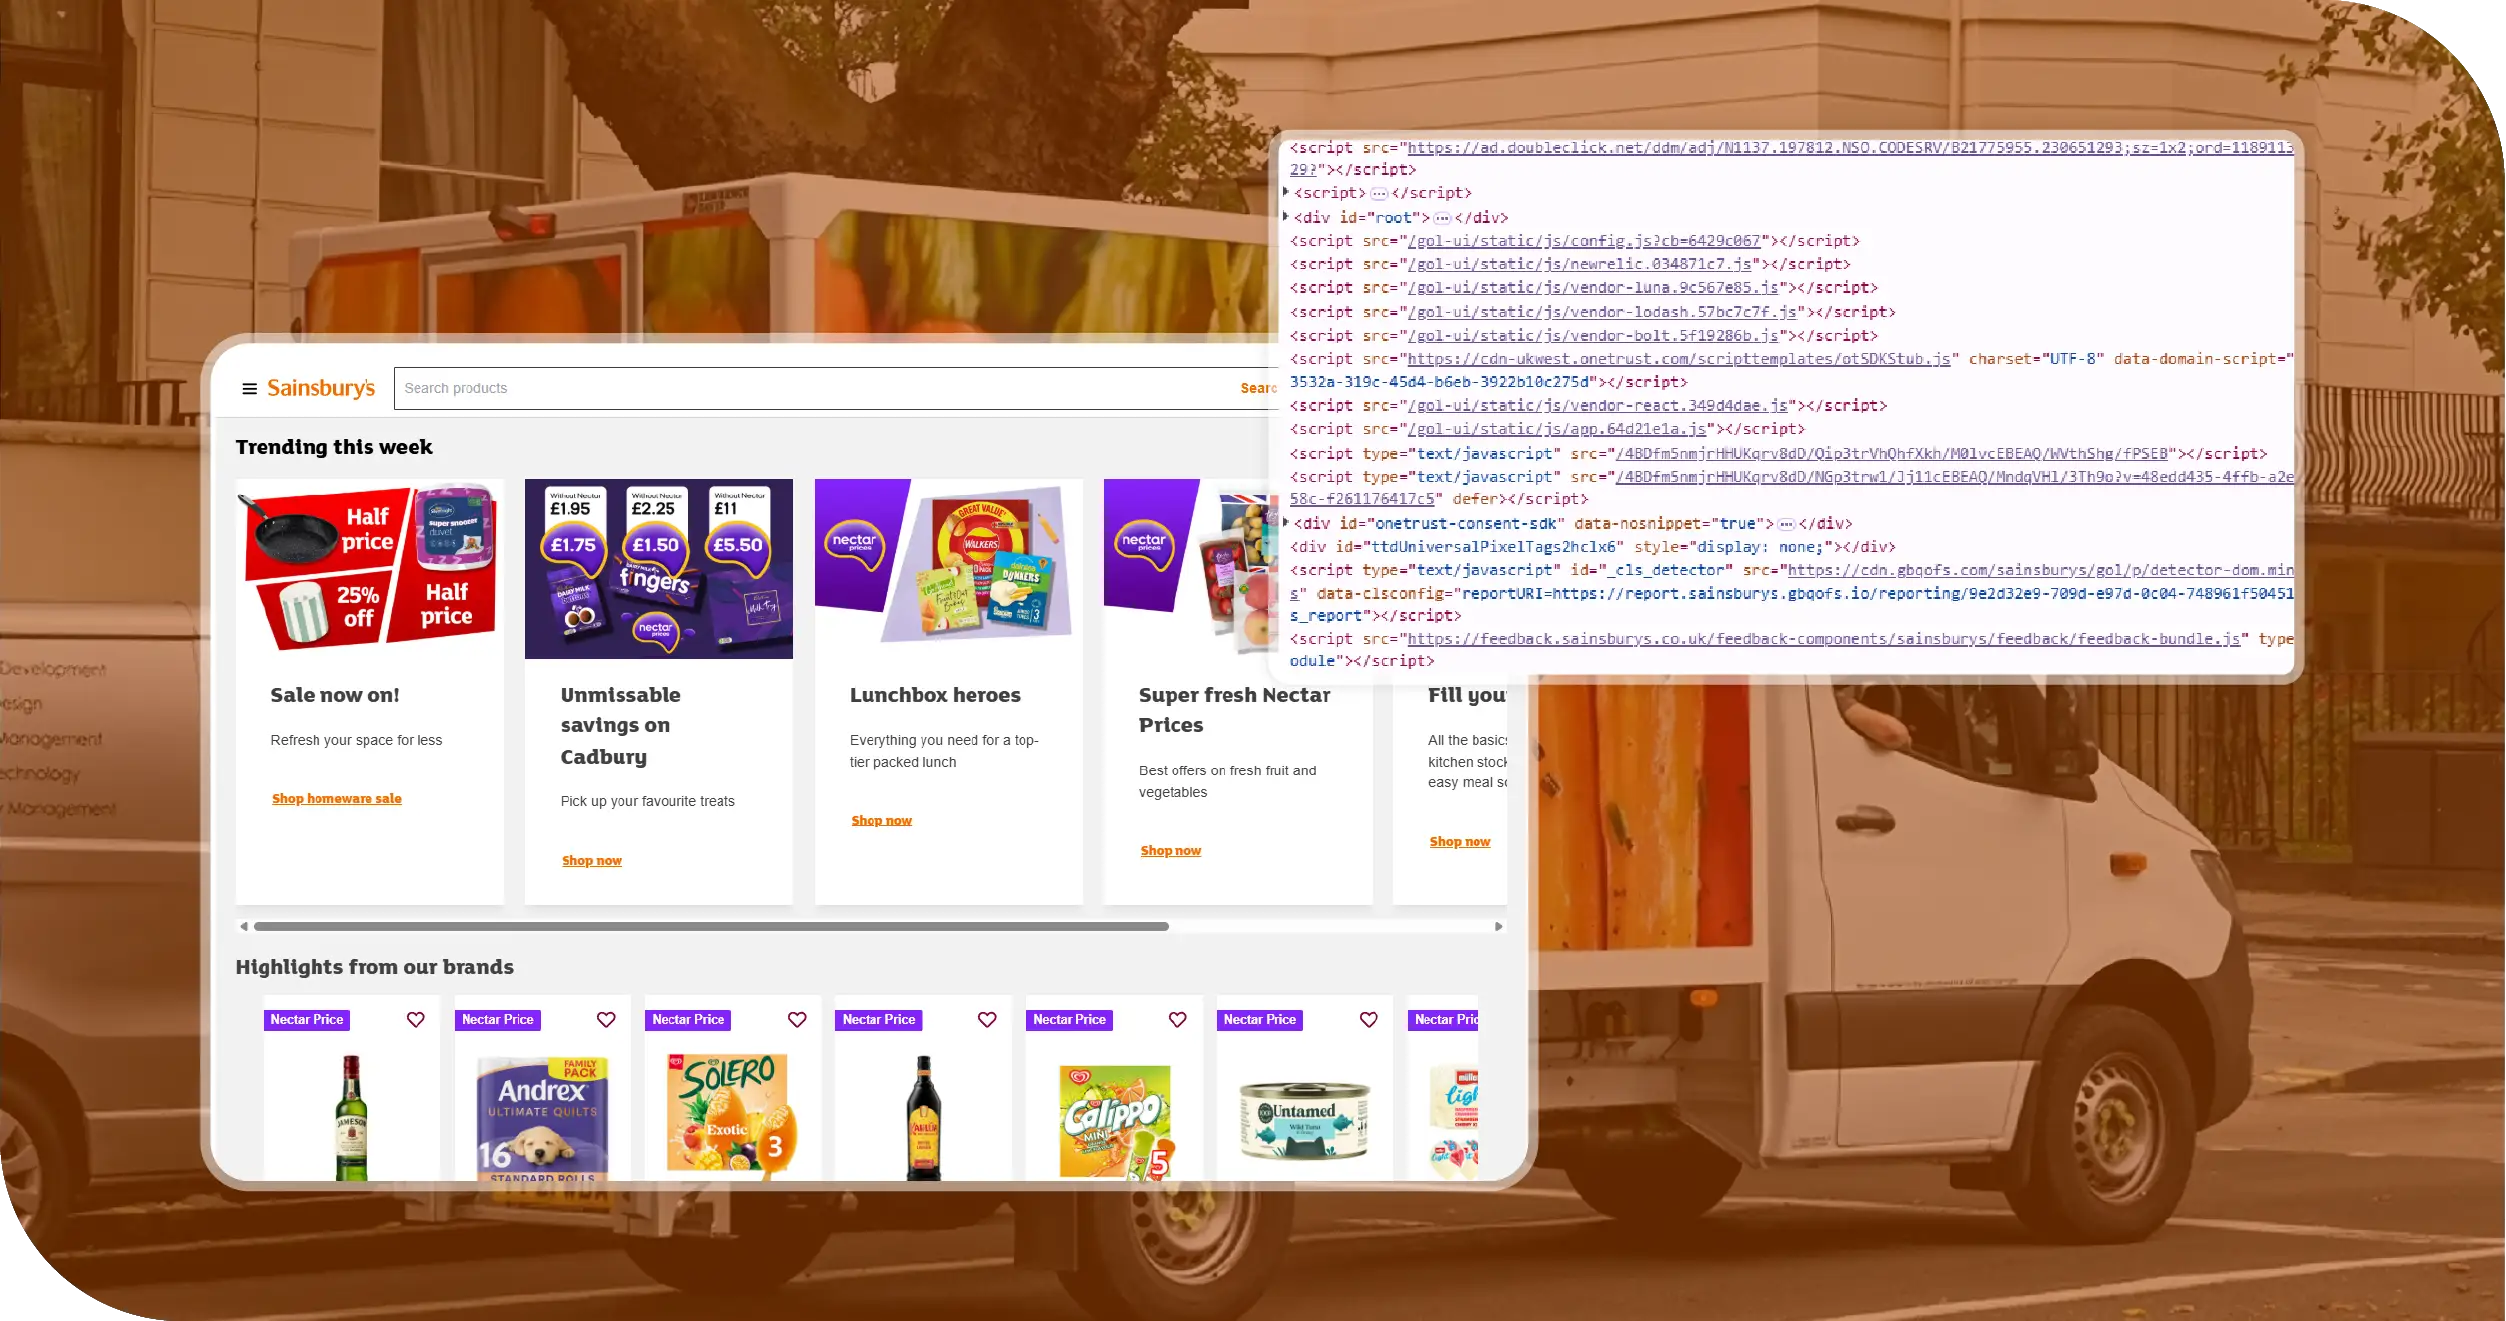Viewport: 2506px width, 1321px height.
Task: Click Shop now under Cadbury savings
Action: [592, 860]
